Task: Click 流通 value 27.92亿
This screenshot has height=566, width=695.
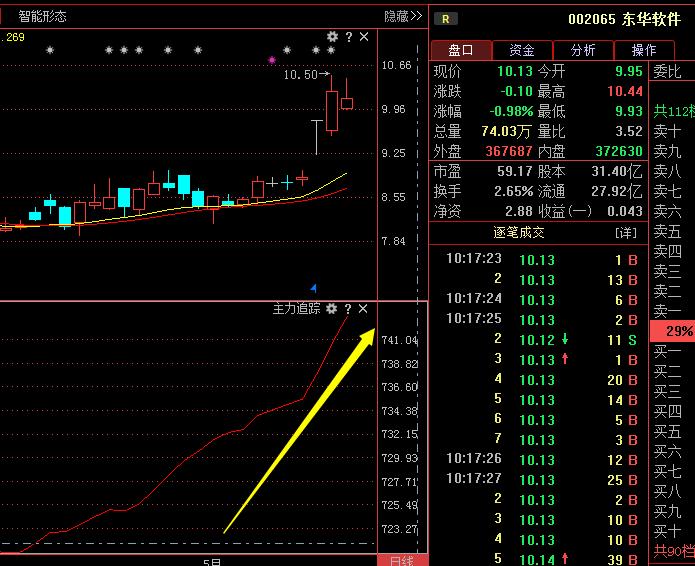Action: (617, 191)
